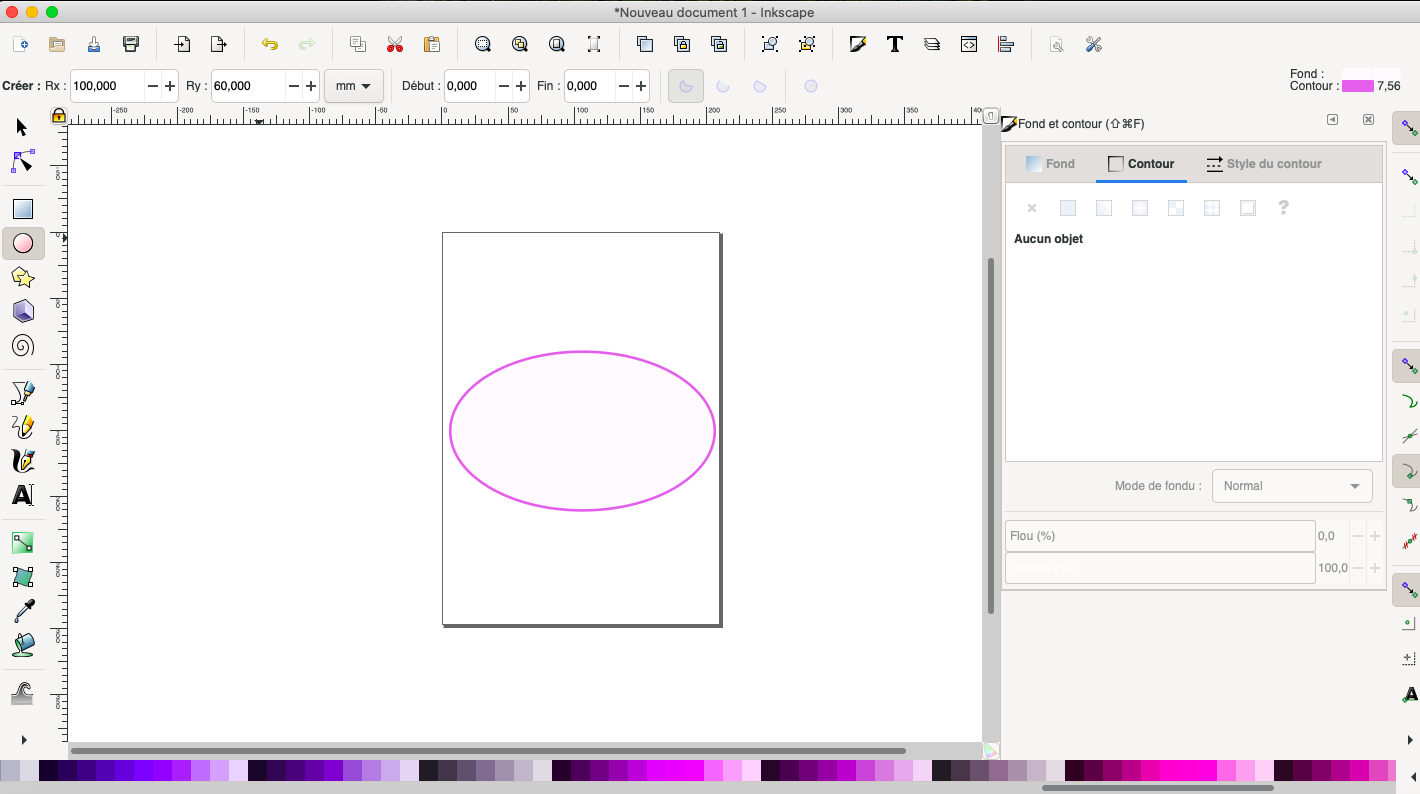Select the Rectangle tool
Screen dimensions: 1420x794
[x=22, y=209]
